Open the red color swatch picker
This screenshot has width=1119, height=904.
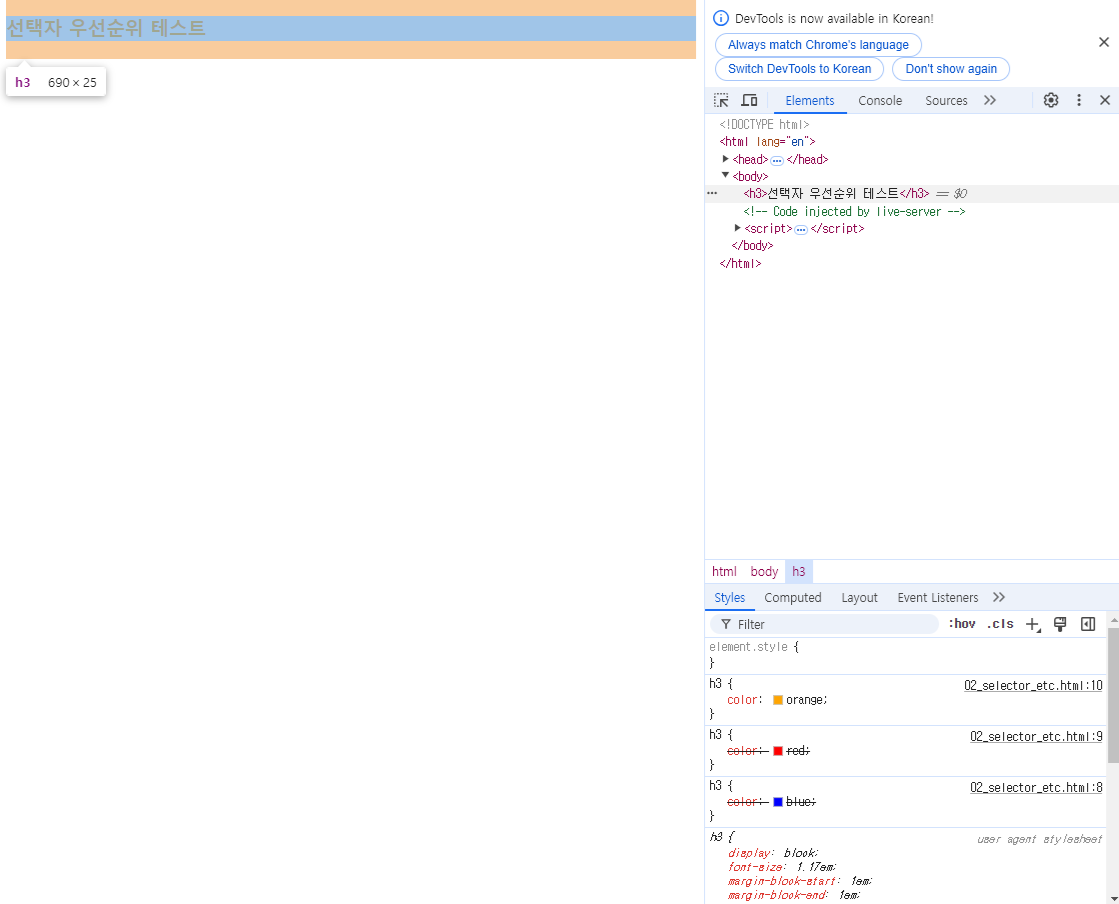pyautogui.click(x=778, y=751)
